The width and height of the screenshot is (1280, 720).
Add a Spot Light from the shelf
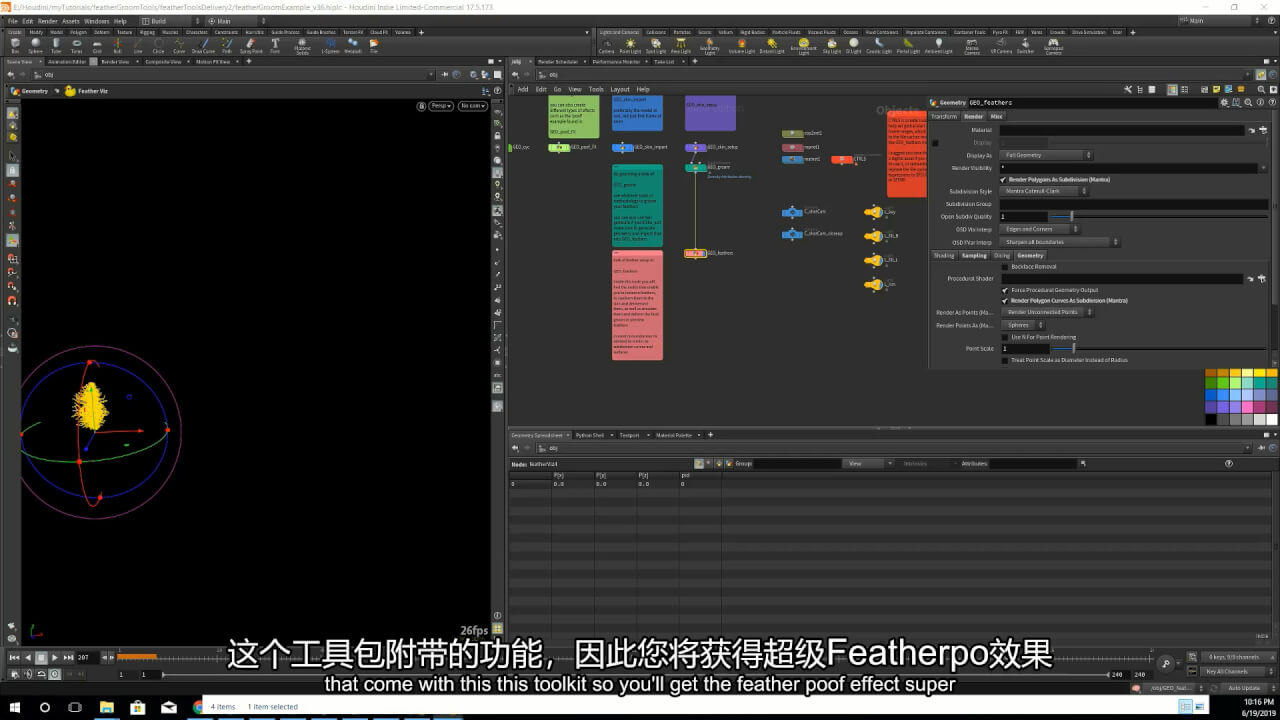click(x=656, y=46)
